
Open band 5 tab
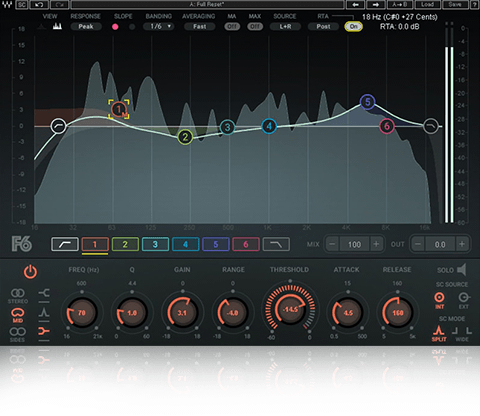[216, 244]
